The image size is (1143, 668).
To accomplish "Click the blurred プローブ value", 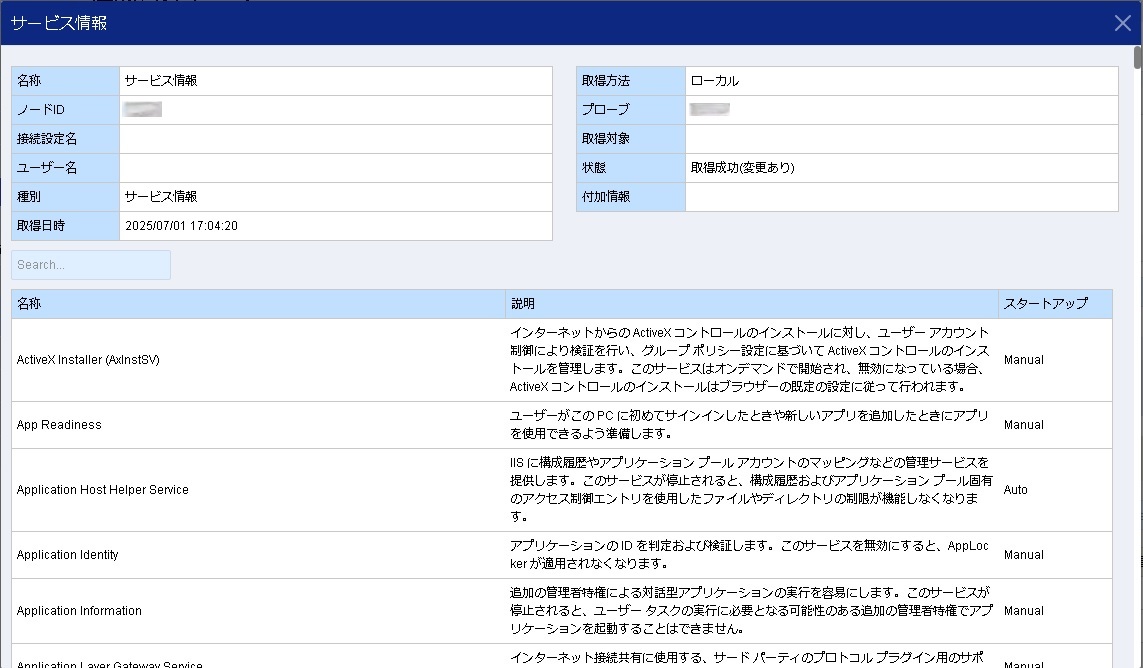I will point(710,109).
